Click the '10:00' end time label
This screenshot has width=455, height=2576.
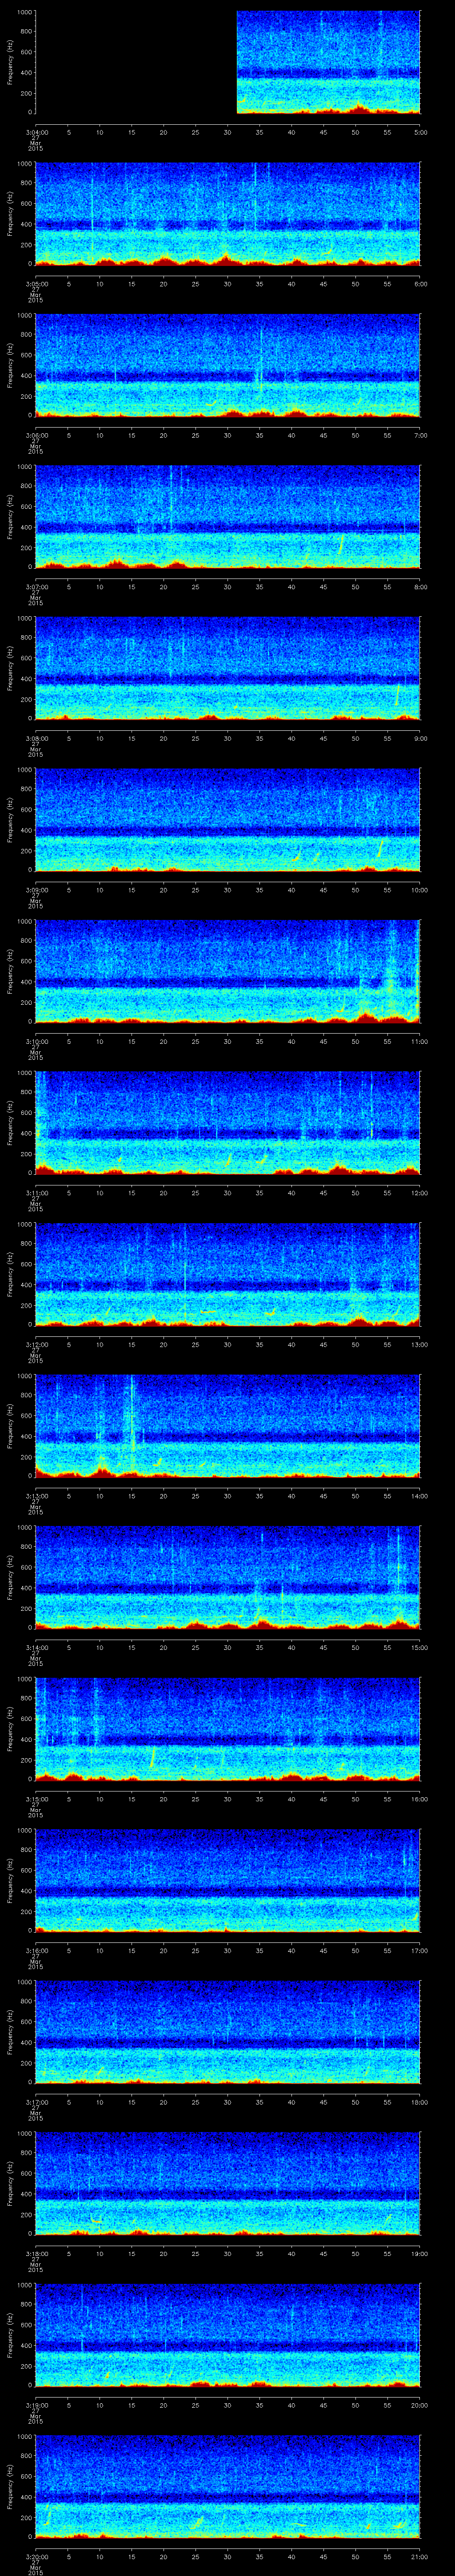(420, 890)
